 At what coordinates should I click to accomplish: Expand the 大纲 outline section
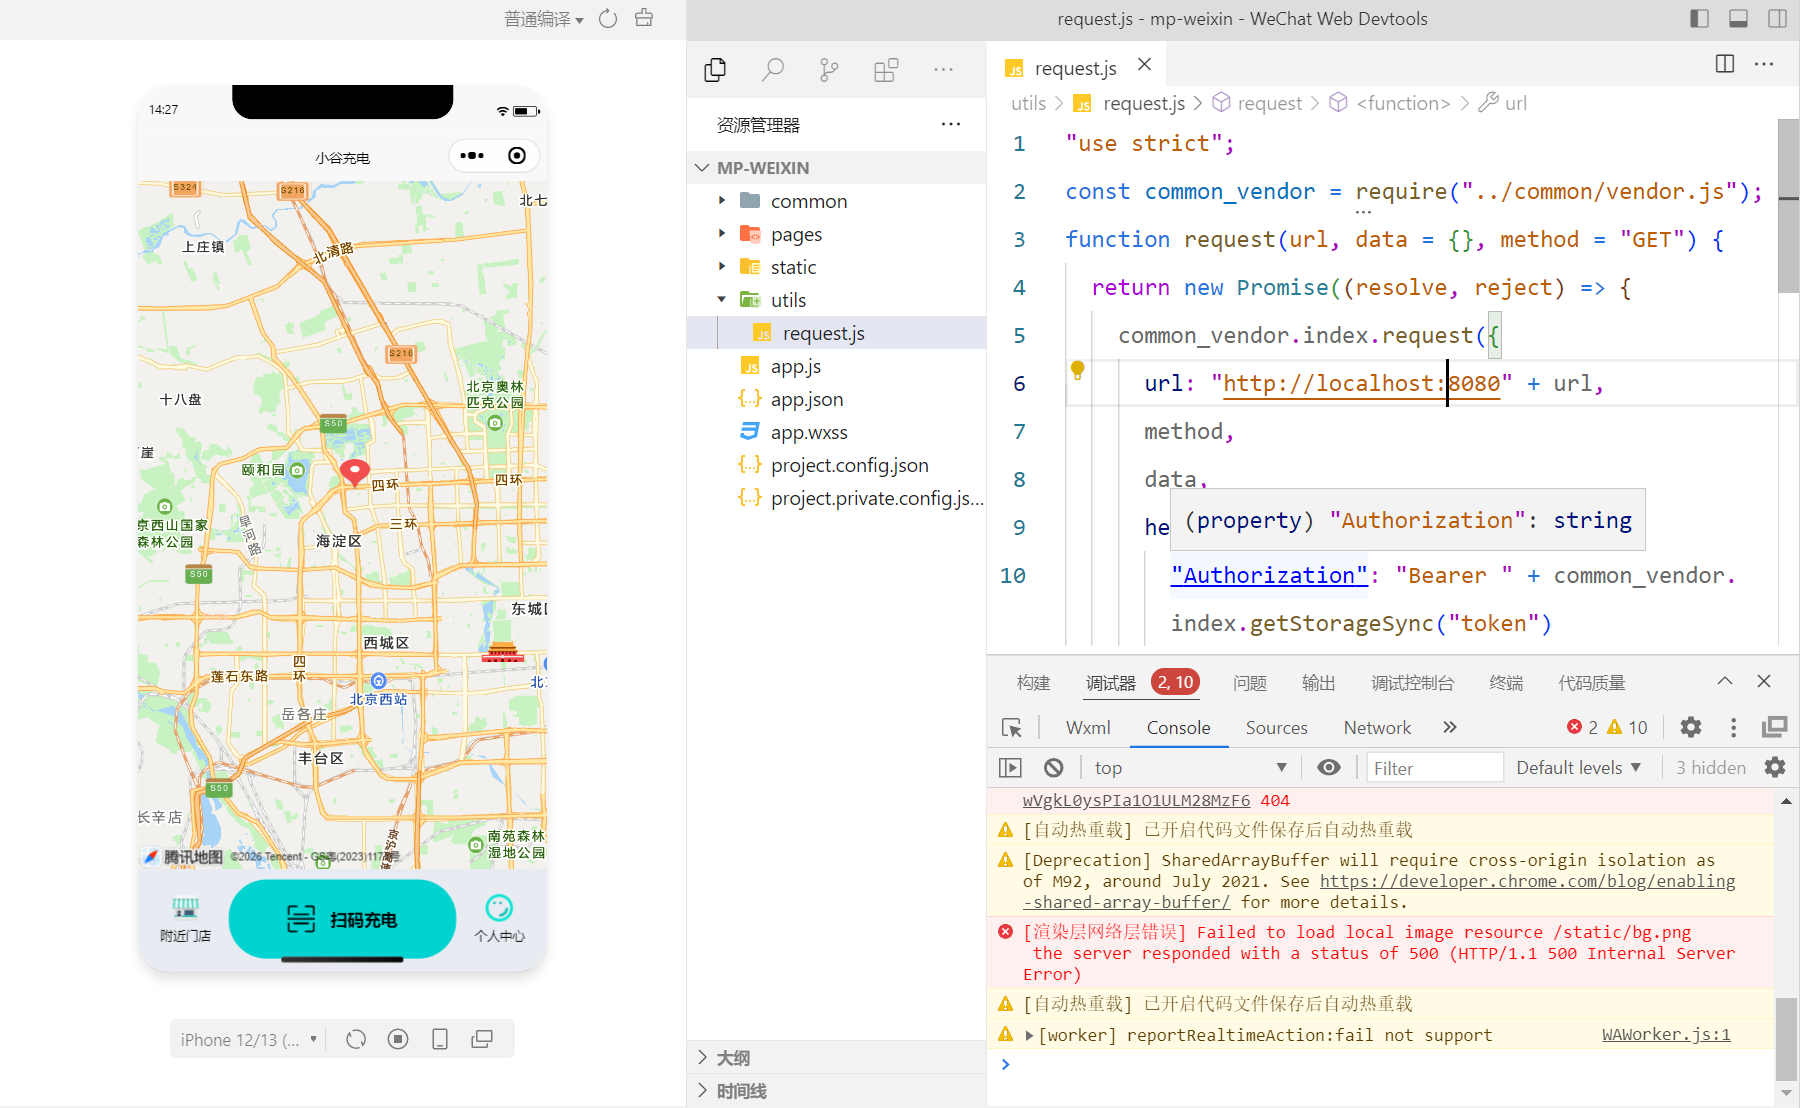[836, 1057]
